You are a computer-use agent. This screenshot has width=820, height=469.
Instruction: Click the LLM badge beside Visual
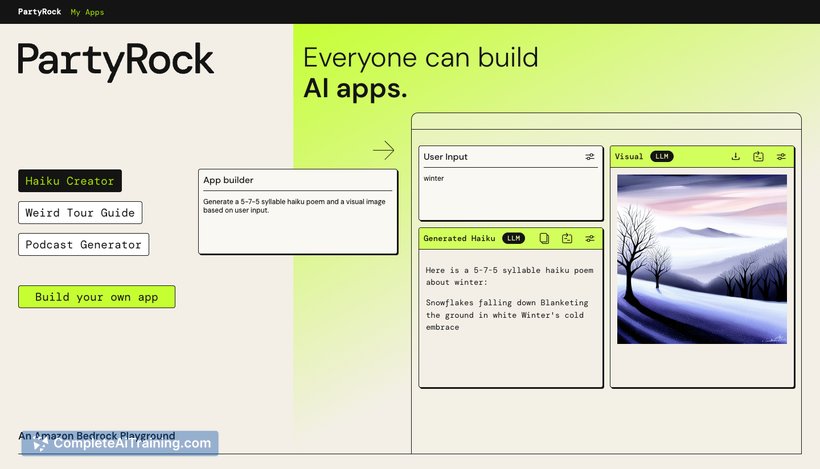click(x=662, y=156)
